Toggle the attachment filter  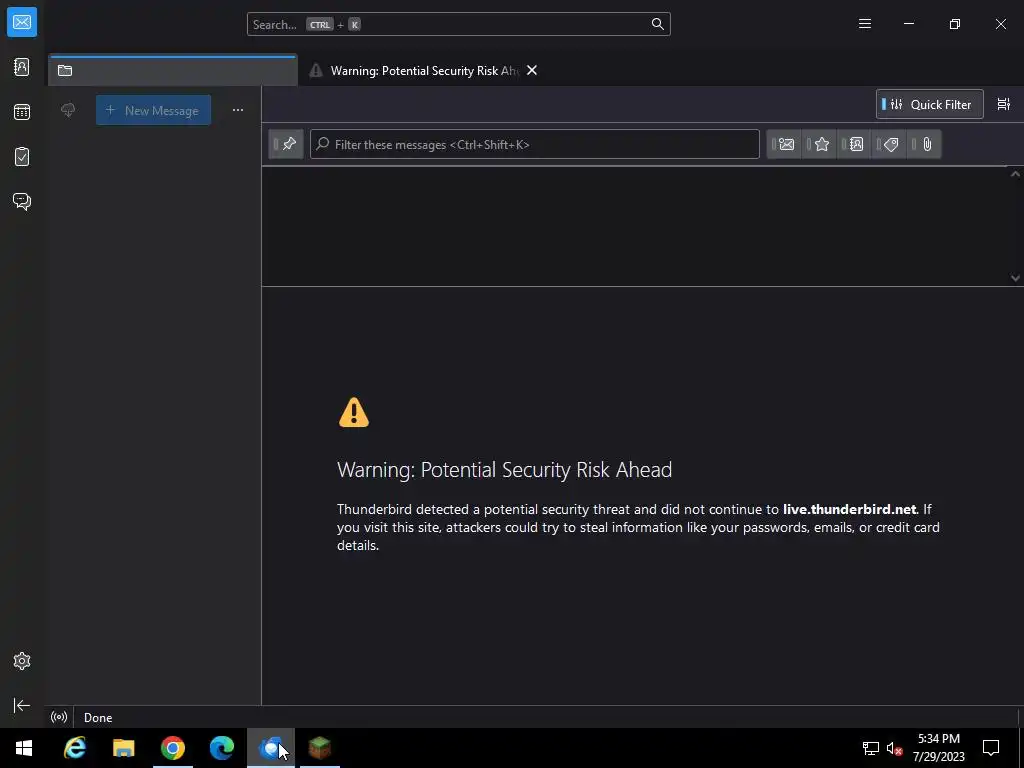925,144
